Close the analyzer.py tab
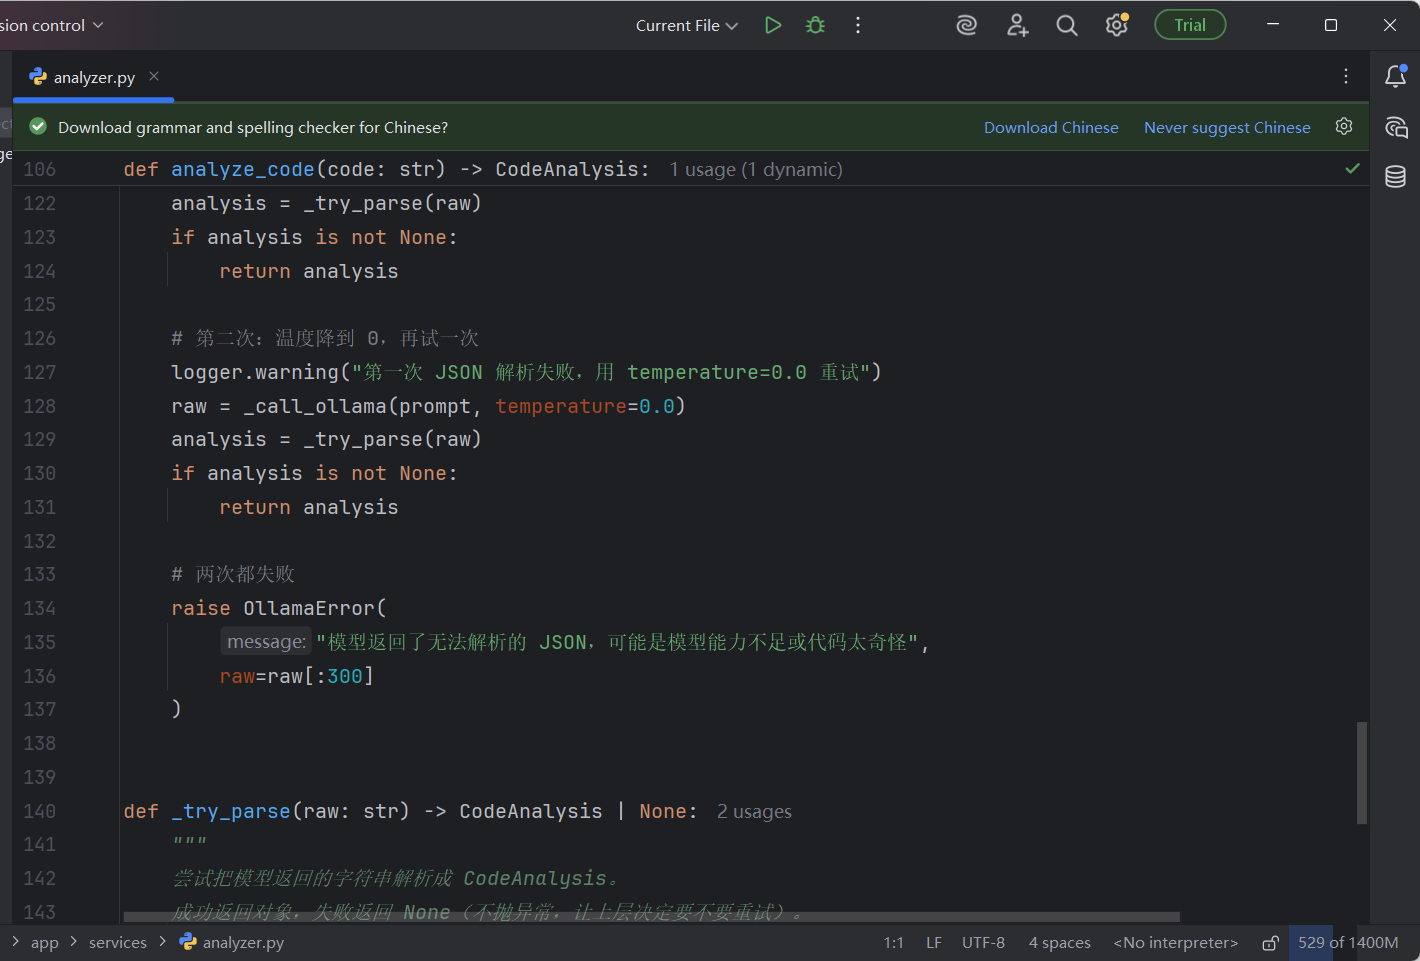This screenshot has height=961, width=1420. [x=154, y=76]
